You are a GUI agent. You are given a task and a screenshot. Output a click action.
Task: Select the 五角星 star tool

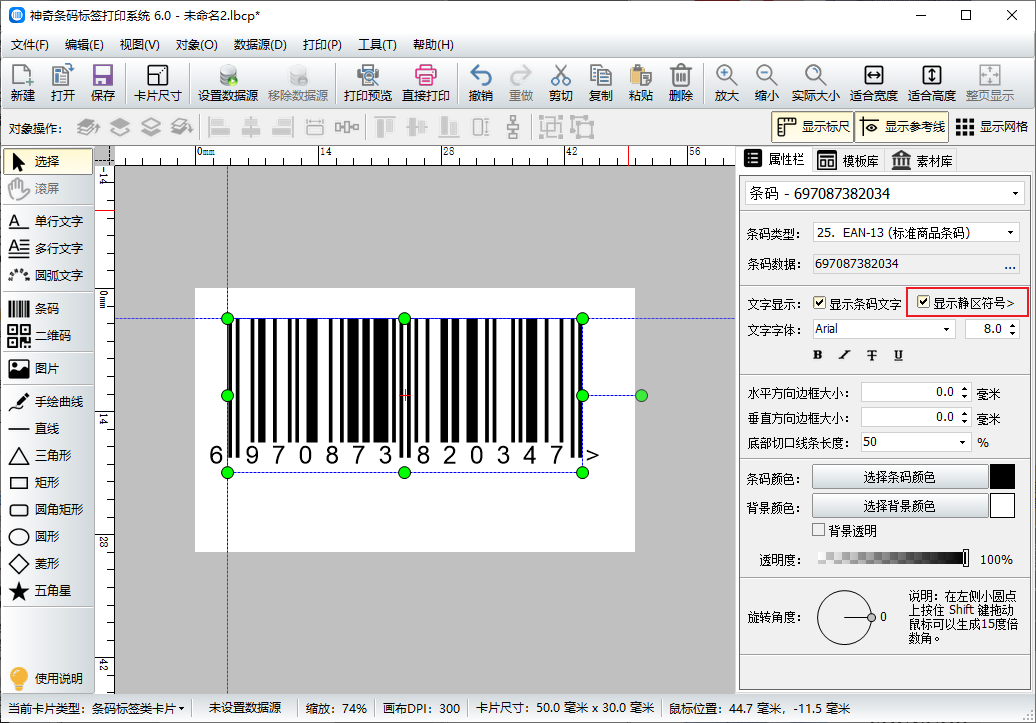pos(47,590)
